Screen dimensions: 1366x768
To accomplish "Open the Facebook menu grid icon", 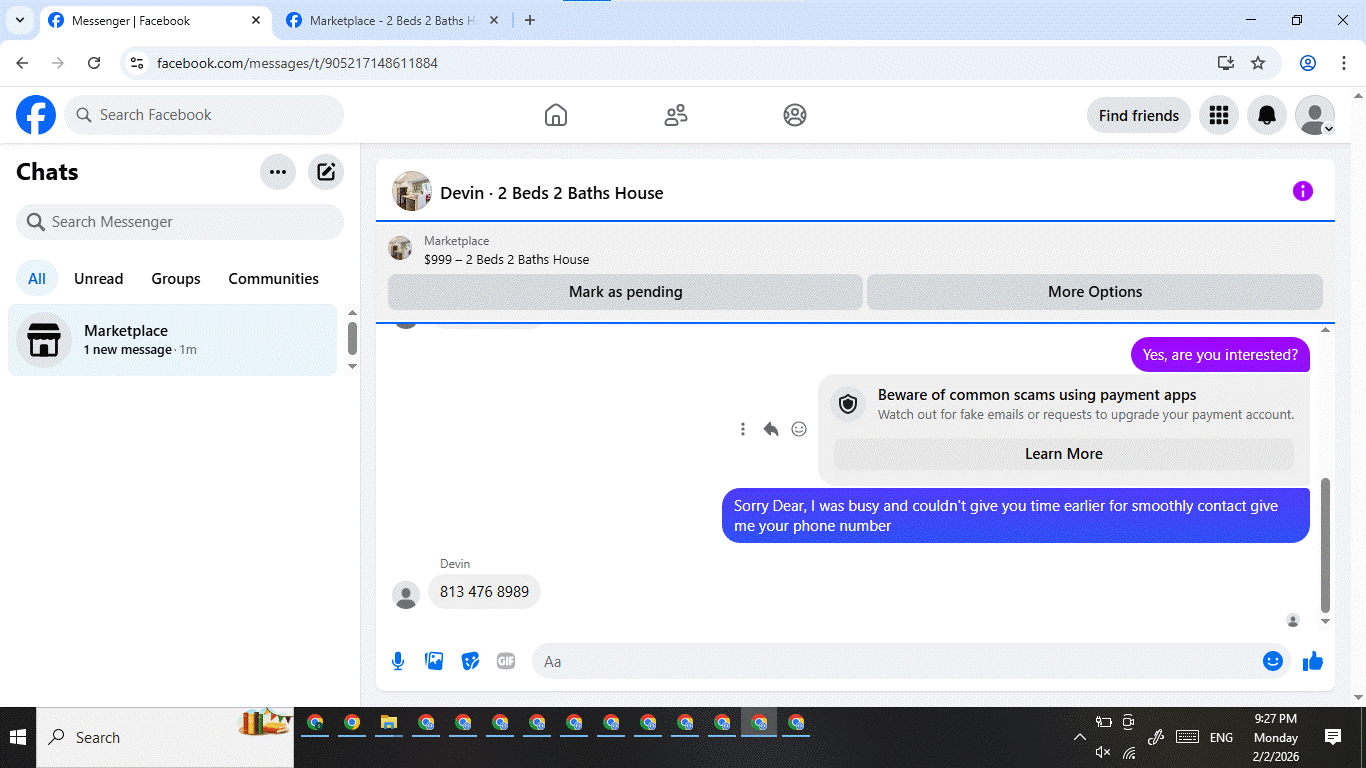I will pyautogui.click(x=1219, y=115).
